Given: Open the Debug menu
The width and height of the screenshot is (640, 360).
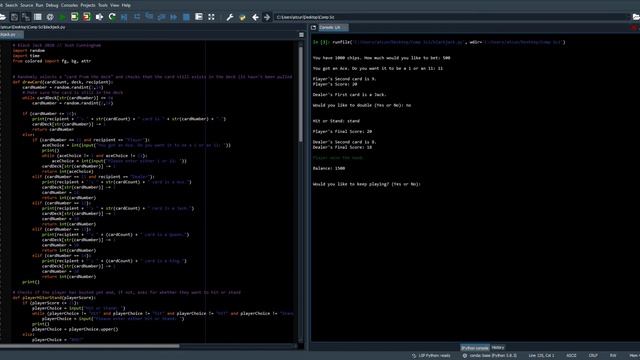Looking at the screenshot, I should (52, 5).
